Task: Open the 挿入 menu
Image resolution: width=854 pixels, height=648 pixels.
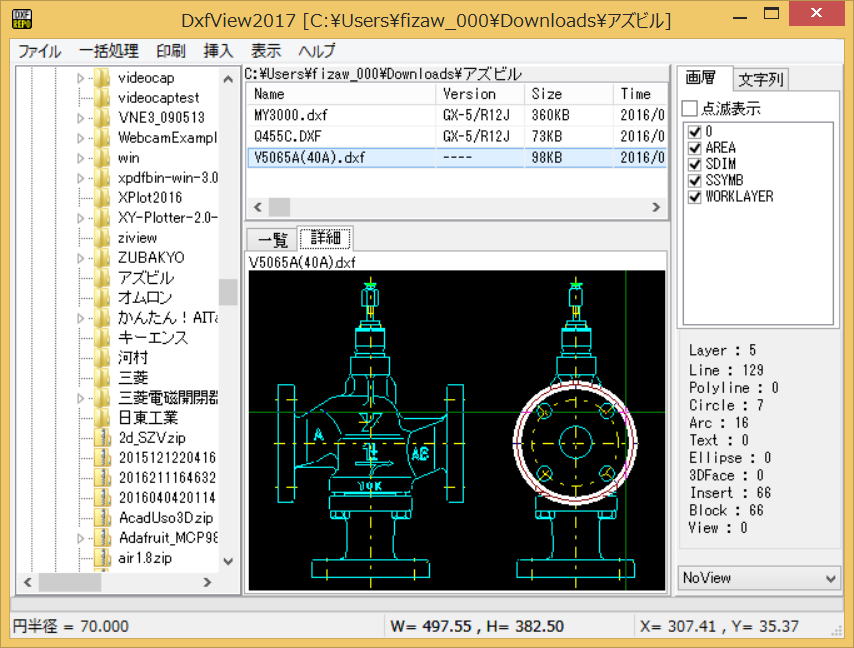Action: 218,51
